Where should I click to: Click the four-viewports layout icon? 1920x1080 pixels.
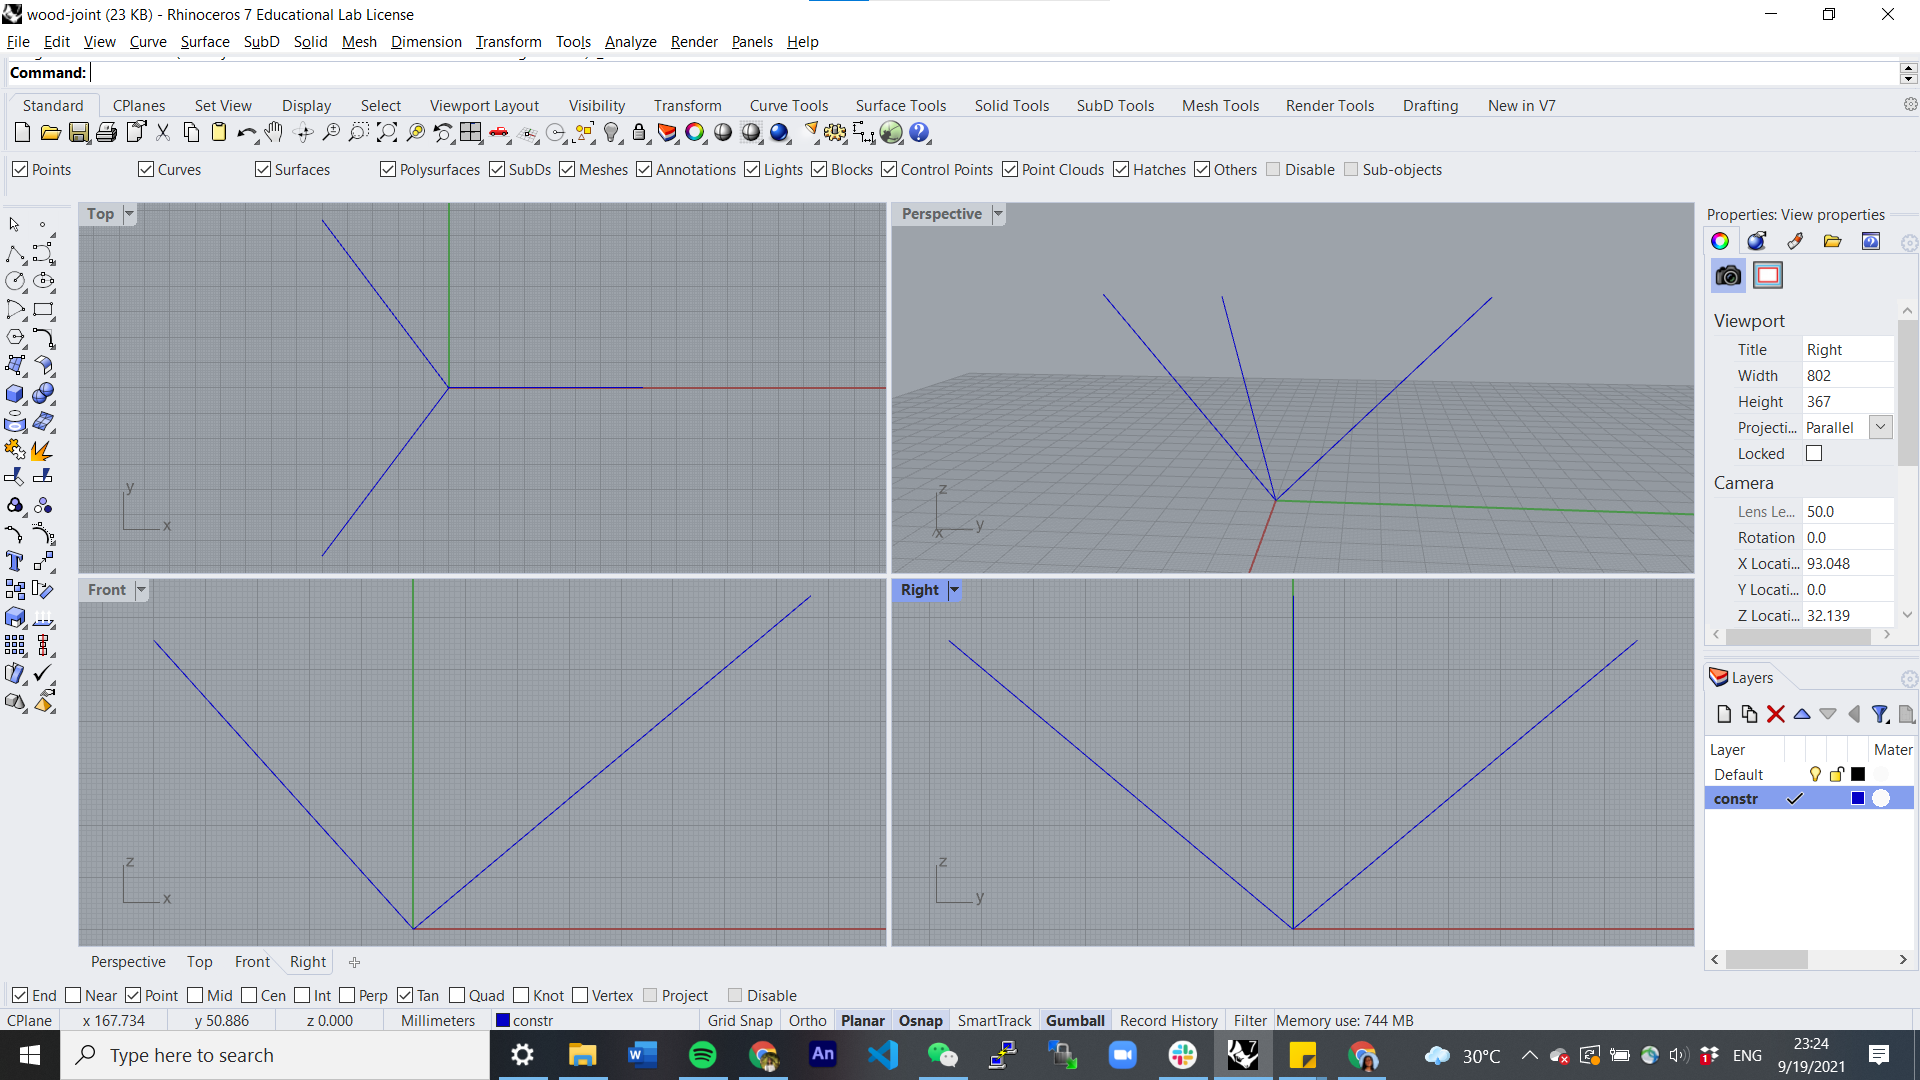471,133
